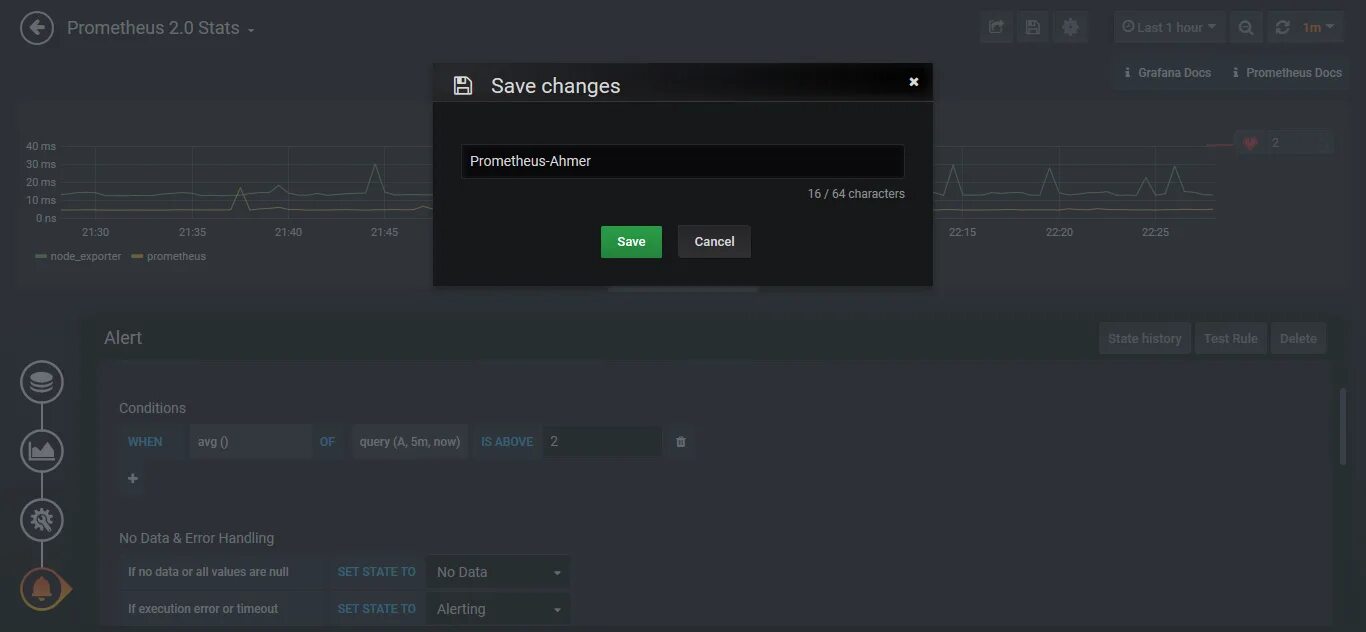Open the Visualization chart tab icon
Screen dimensions: 1366x632
[42, 451]
